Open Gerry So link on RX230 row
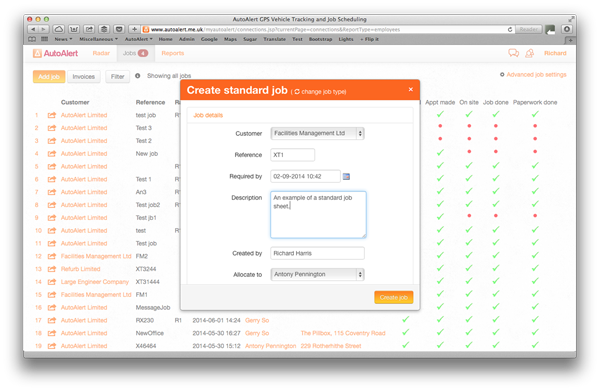 tap(257, 320)
